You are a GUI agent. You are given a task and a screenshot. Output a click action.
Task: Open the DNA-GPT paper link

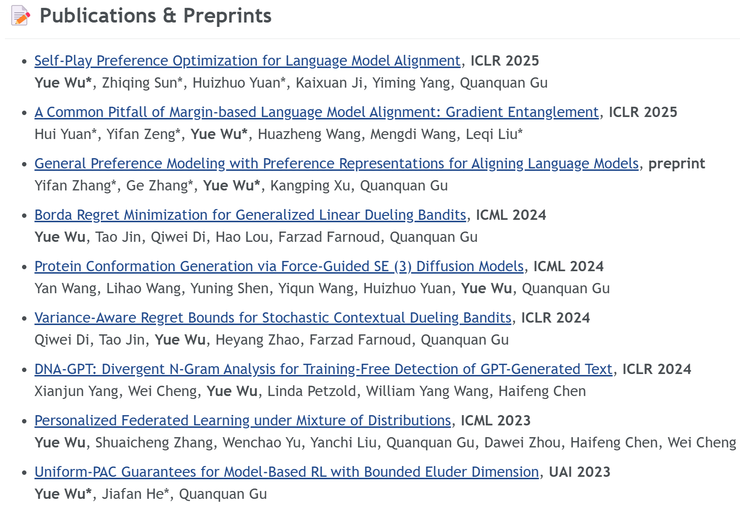click(323, 370)
